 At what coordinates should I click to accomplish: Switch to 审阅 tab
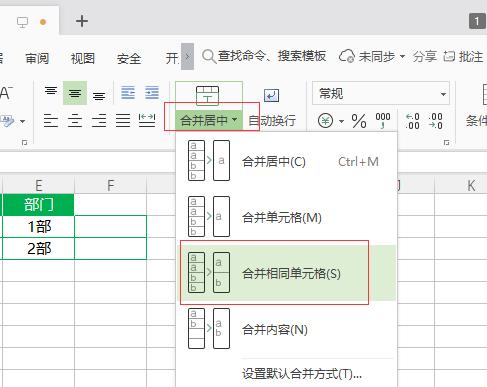point(37,58)
